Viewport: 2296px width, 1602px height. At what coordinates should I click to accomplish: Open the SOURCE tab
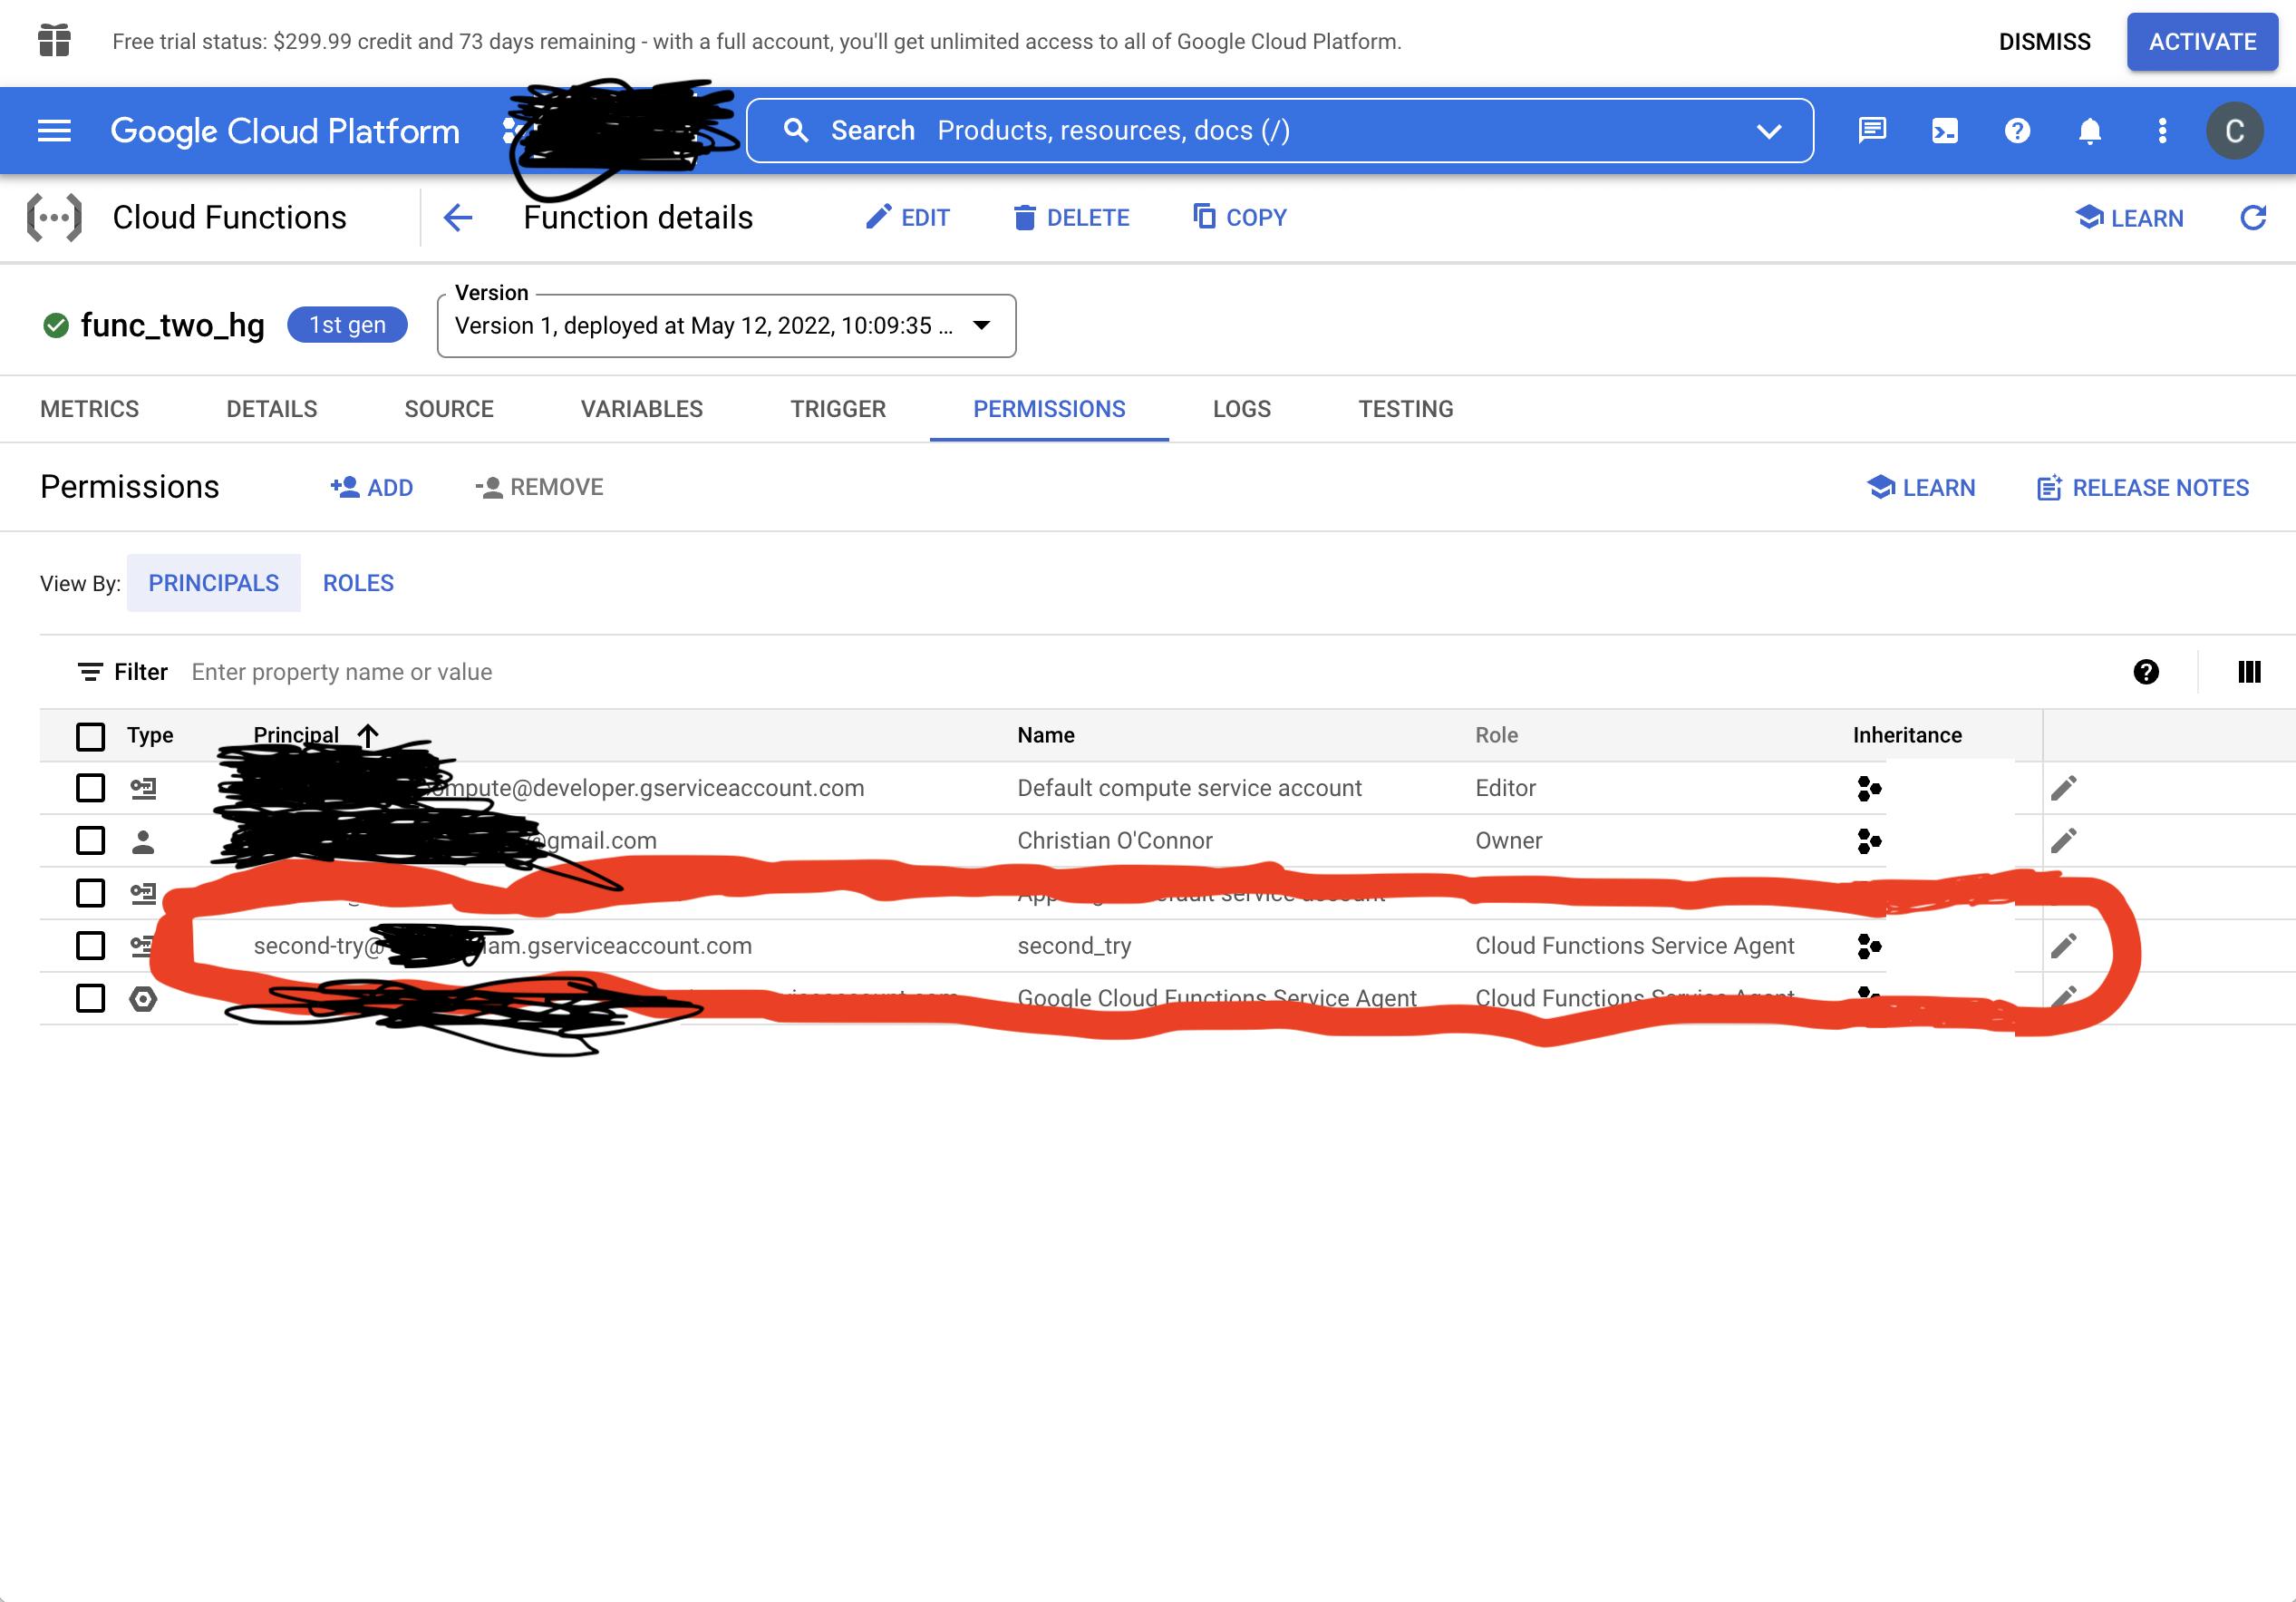(x=449, y=409)
